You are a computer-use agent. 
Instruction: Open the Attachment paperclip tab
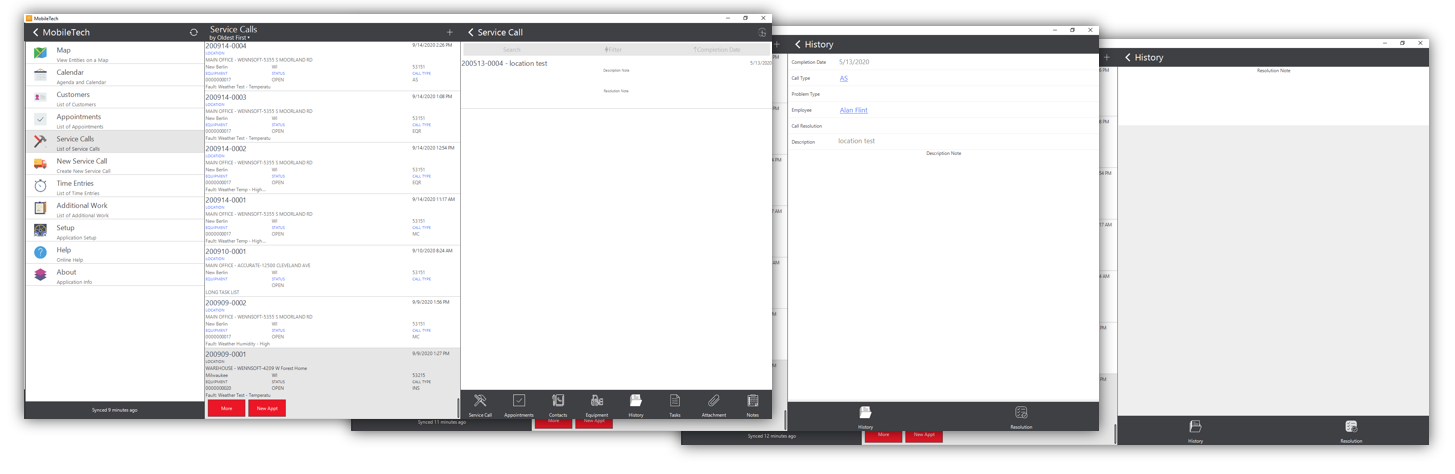713,403
